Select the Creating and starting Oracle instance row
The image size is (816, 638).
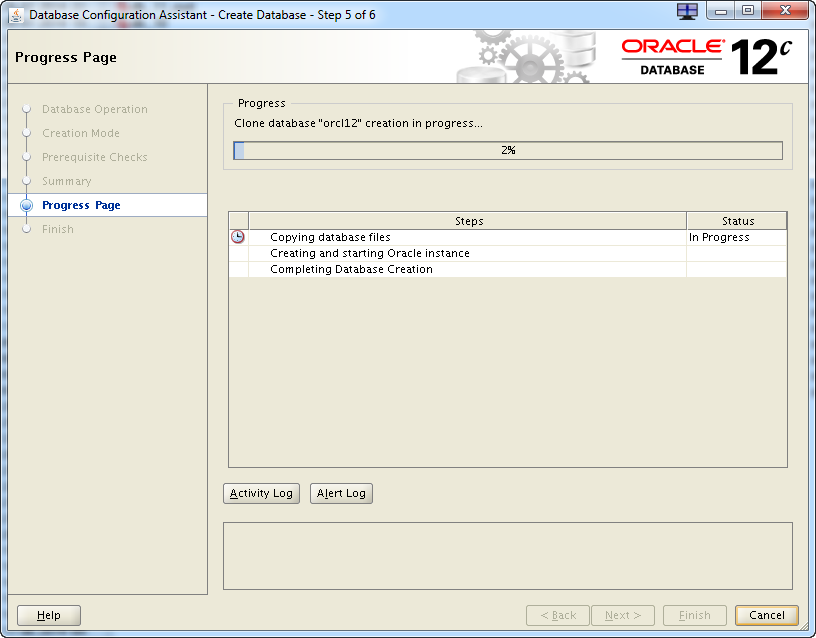coord(508,253)
